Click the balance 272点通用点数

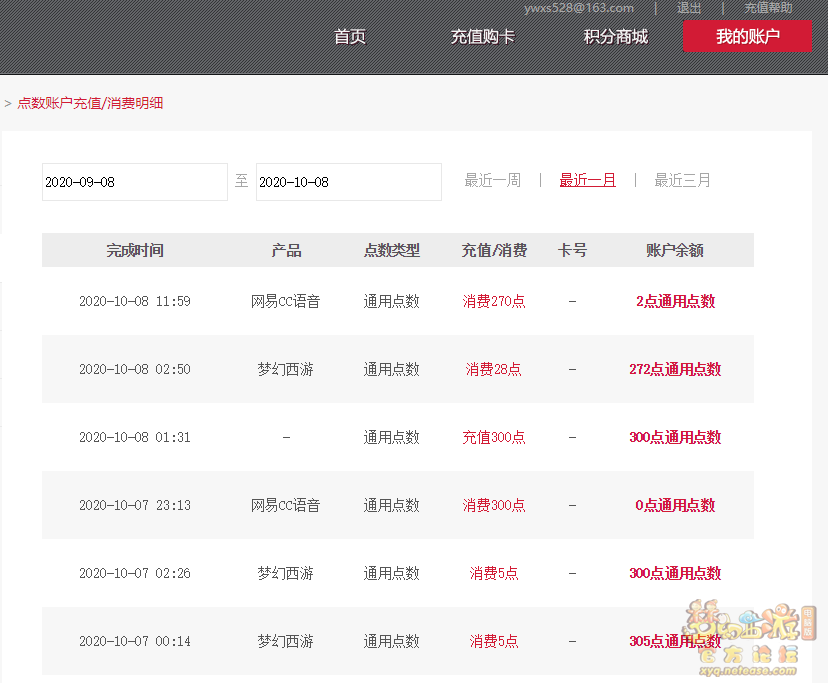click(675, 369)
